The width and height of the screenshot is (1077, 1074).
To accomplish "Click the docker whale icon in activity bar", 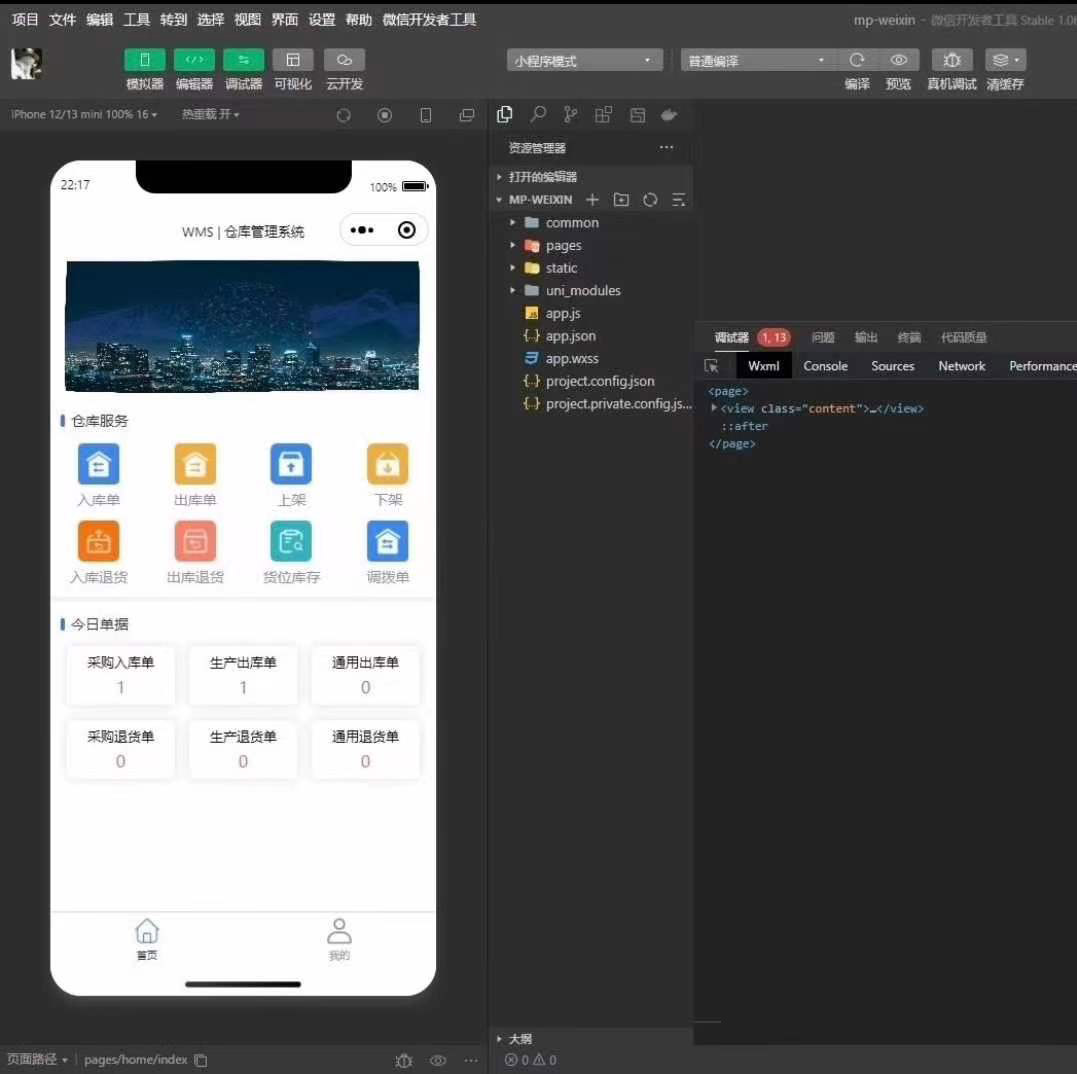I will coord(669,115).
